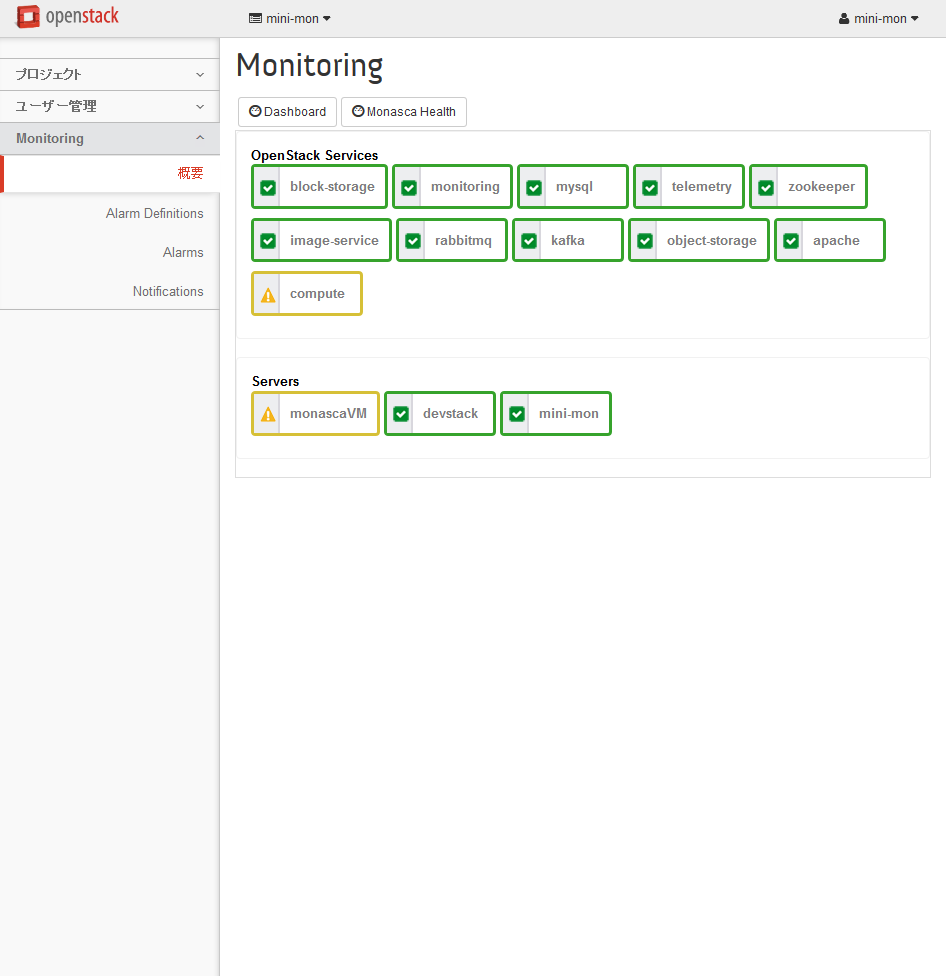Click the green check icon for apache
The image size is (946, 976).
pyautogui.click(x=791, y=241)
